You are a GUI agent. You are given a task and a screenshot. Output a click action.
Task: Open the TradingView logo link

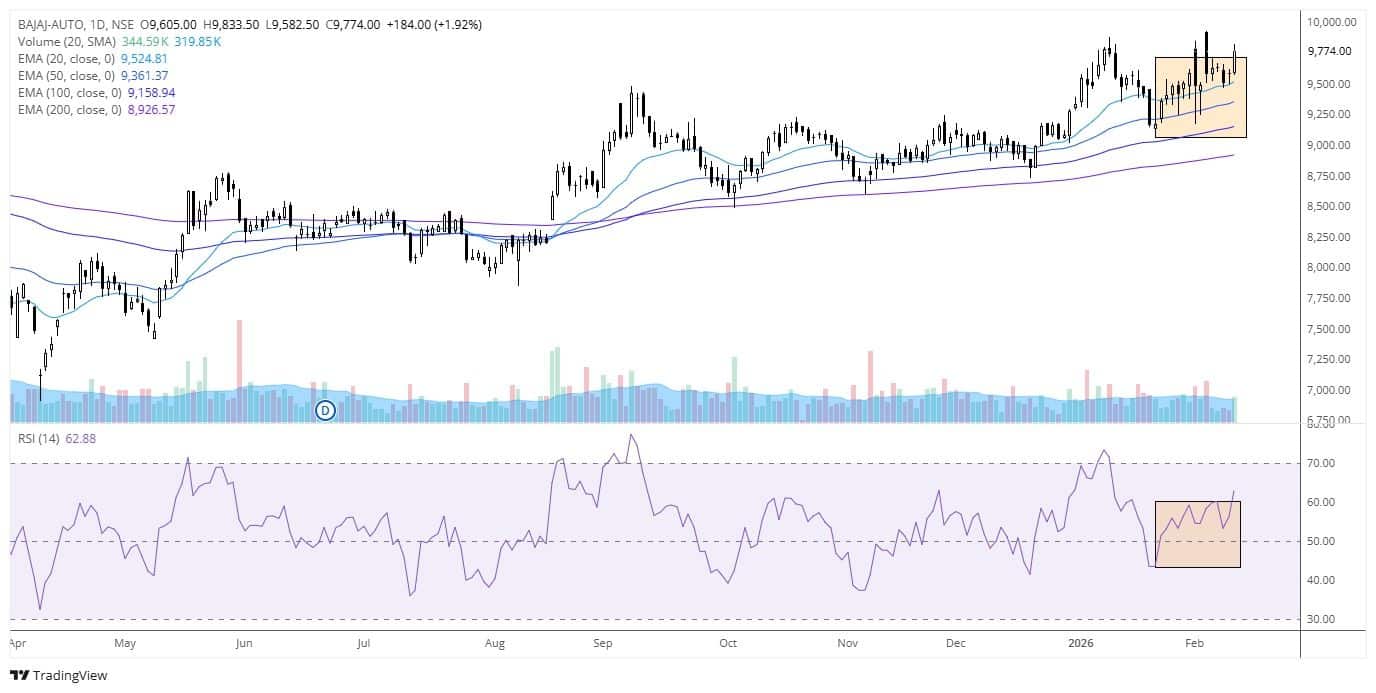tap(58, 675)
